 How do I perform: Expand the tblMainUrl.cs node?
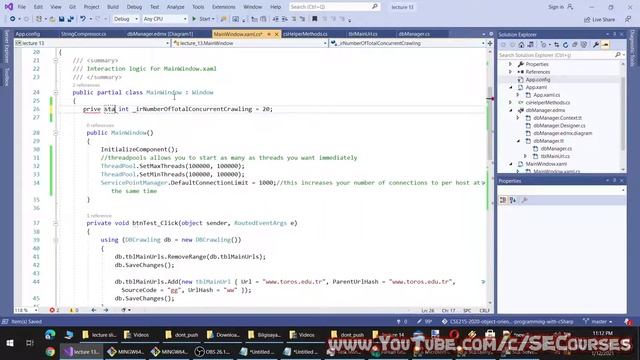(x=526, y=156)
